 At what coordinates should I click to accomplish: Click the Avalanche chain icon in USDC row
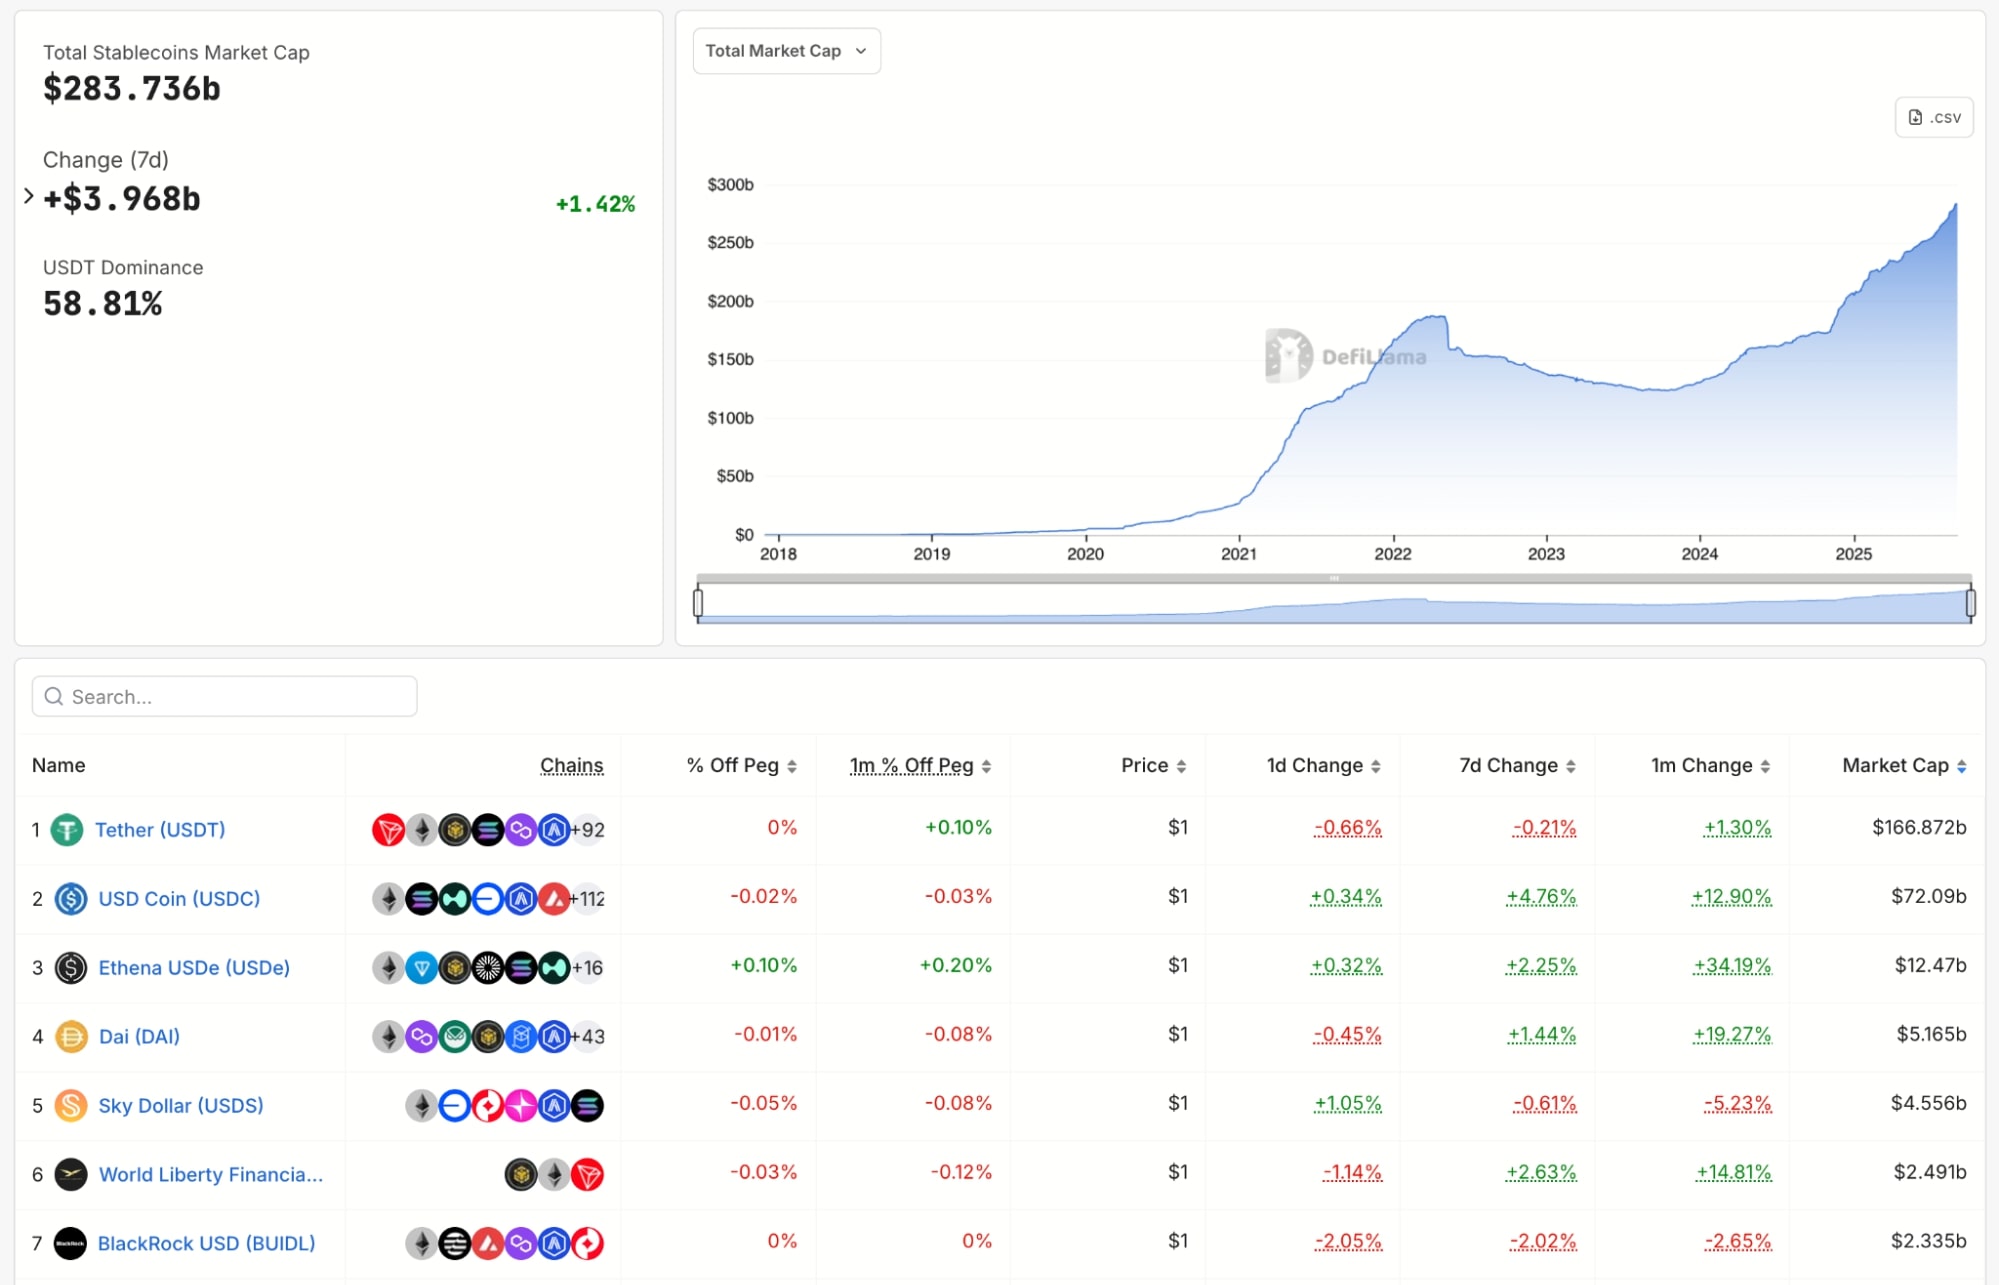tap(554, 899)
